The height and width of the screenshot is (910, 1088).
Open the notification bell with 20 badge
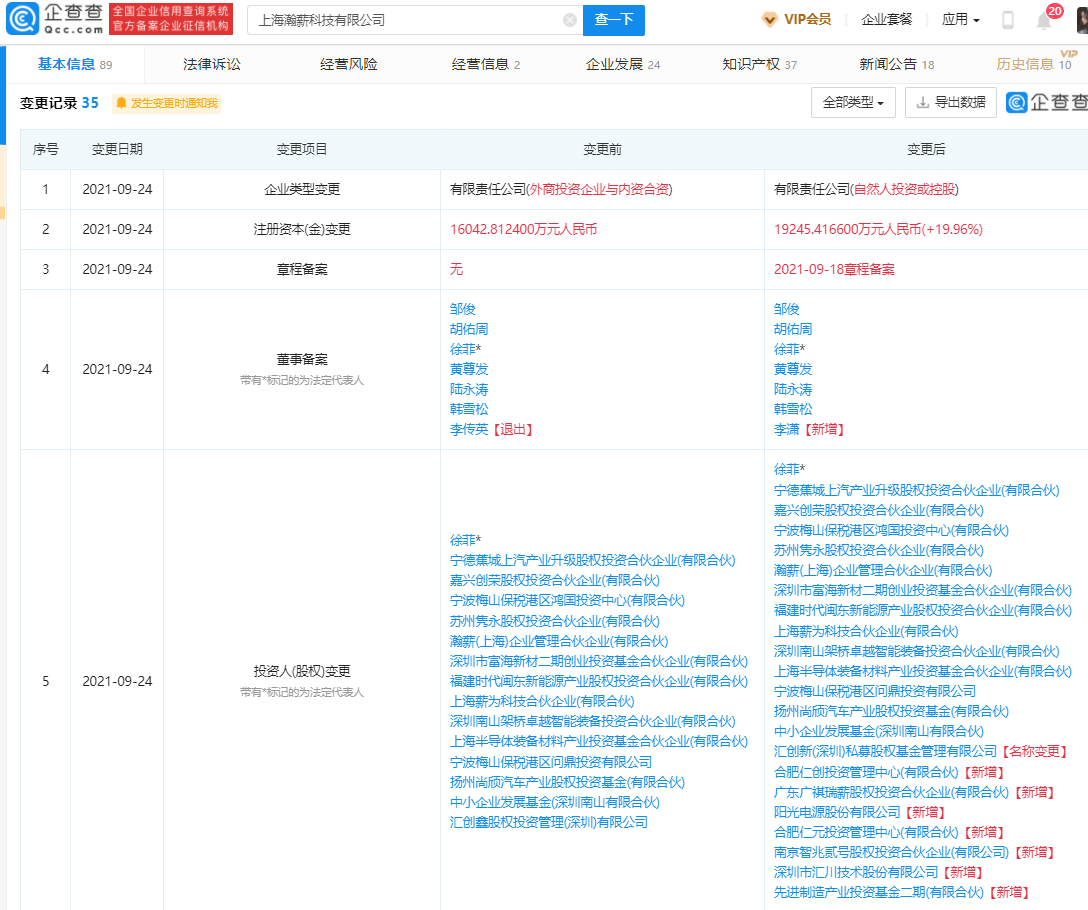point(1044,20)
